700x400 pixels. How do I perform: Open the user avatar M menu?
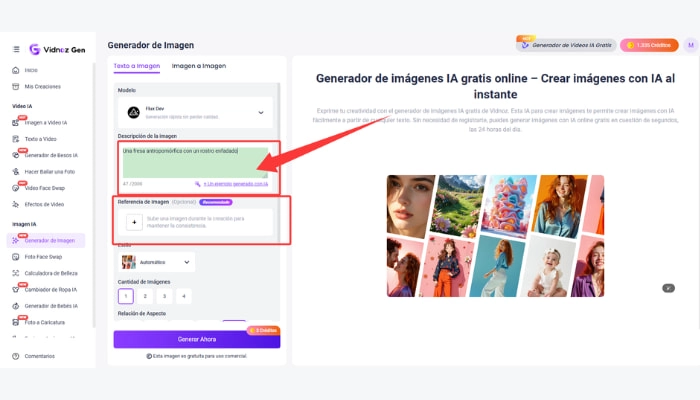point(691,45)
